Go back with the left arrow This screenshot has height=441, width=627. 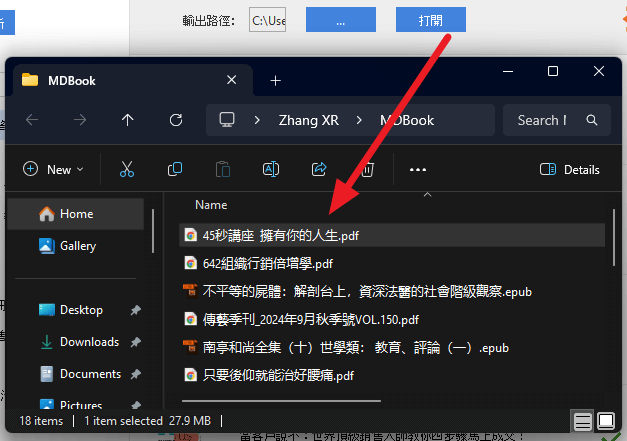tap(32, 120)
